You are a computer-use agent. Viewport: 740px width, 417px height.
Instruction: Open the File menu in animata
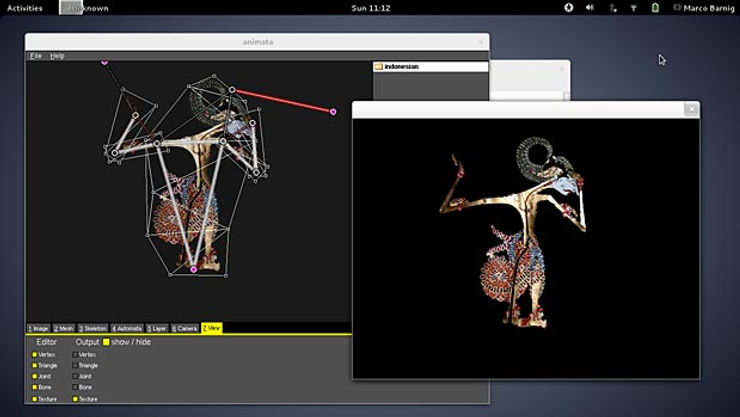point(35,56)
